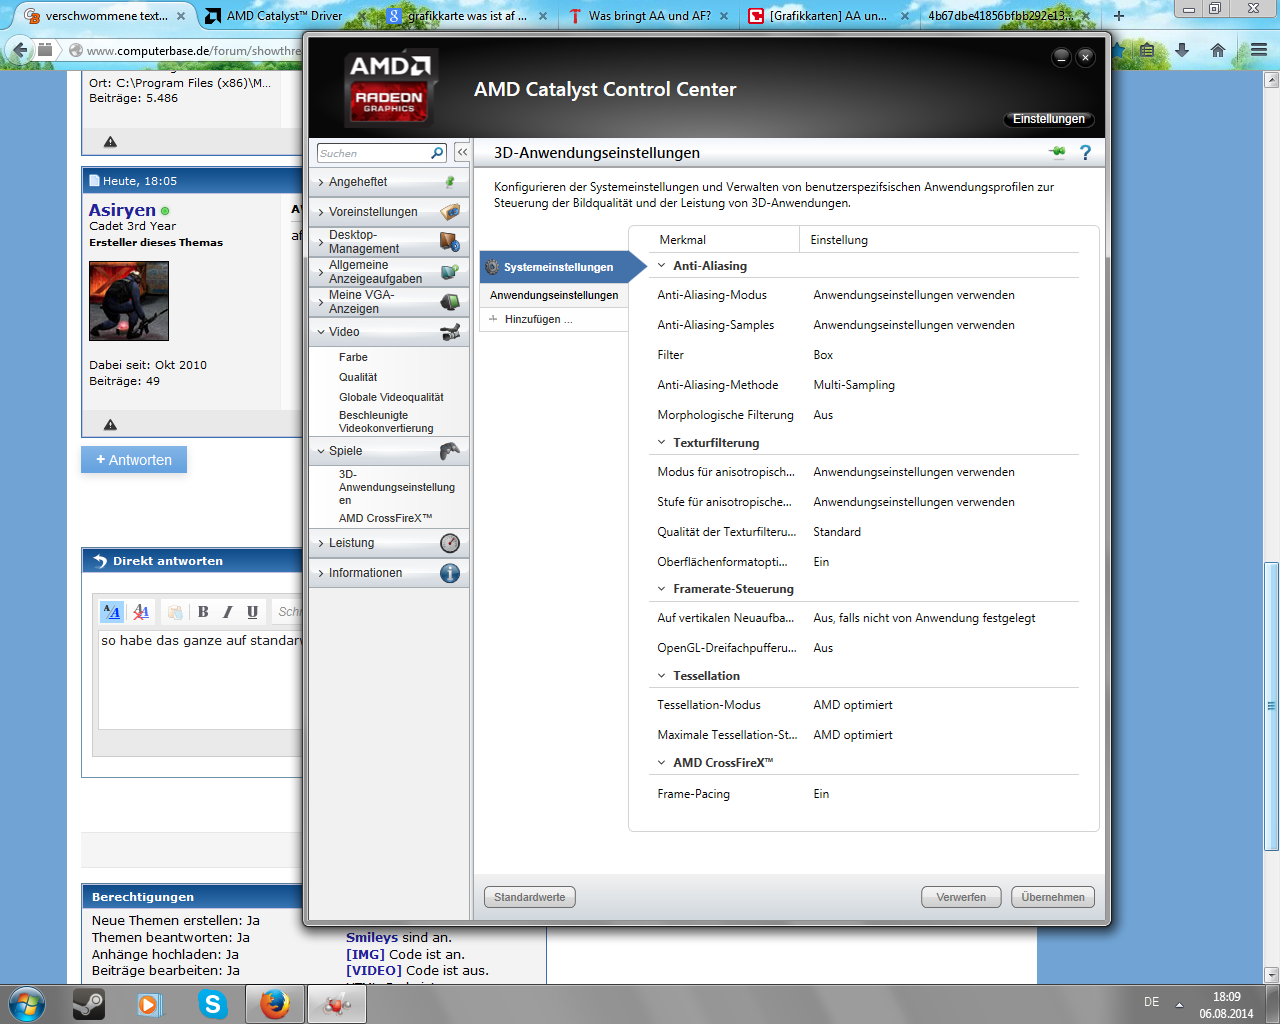Collapse the Spiele section

321,451
